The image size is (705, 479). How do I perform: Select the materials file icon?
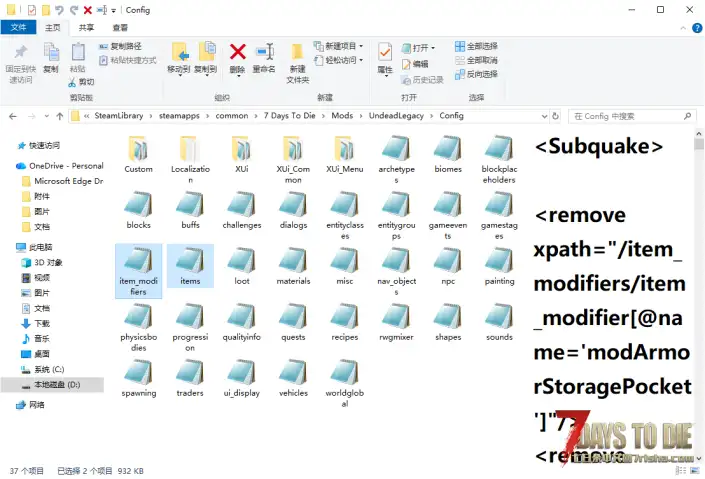[x=293, y=260]
